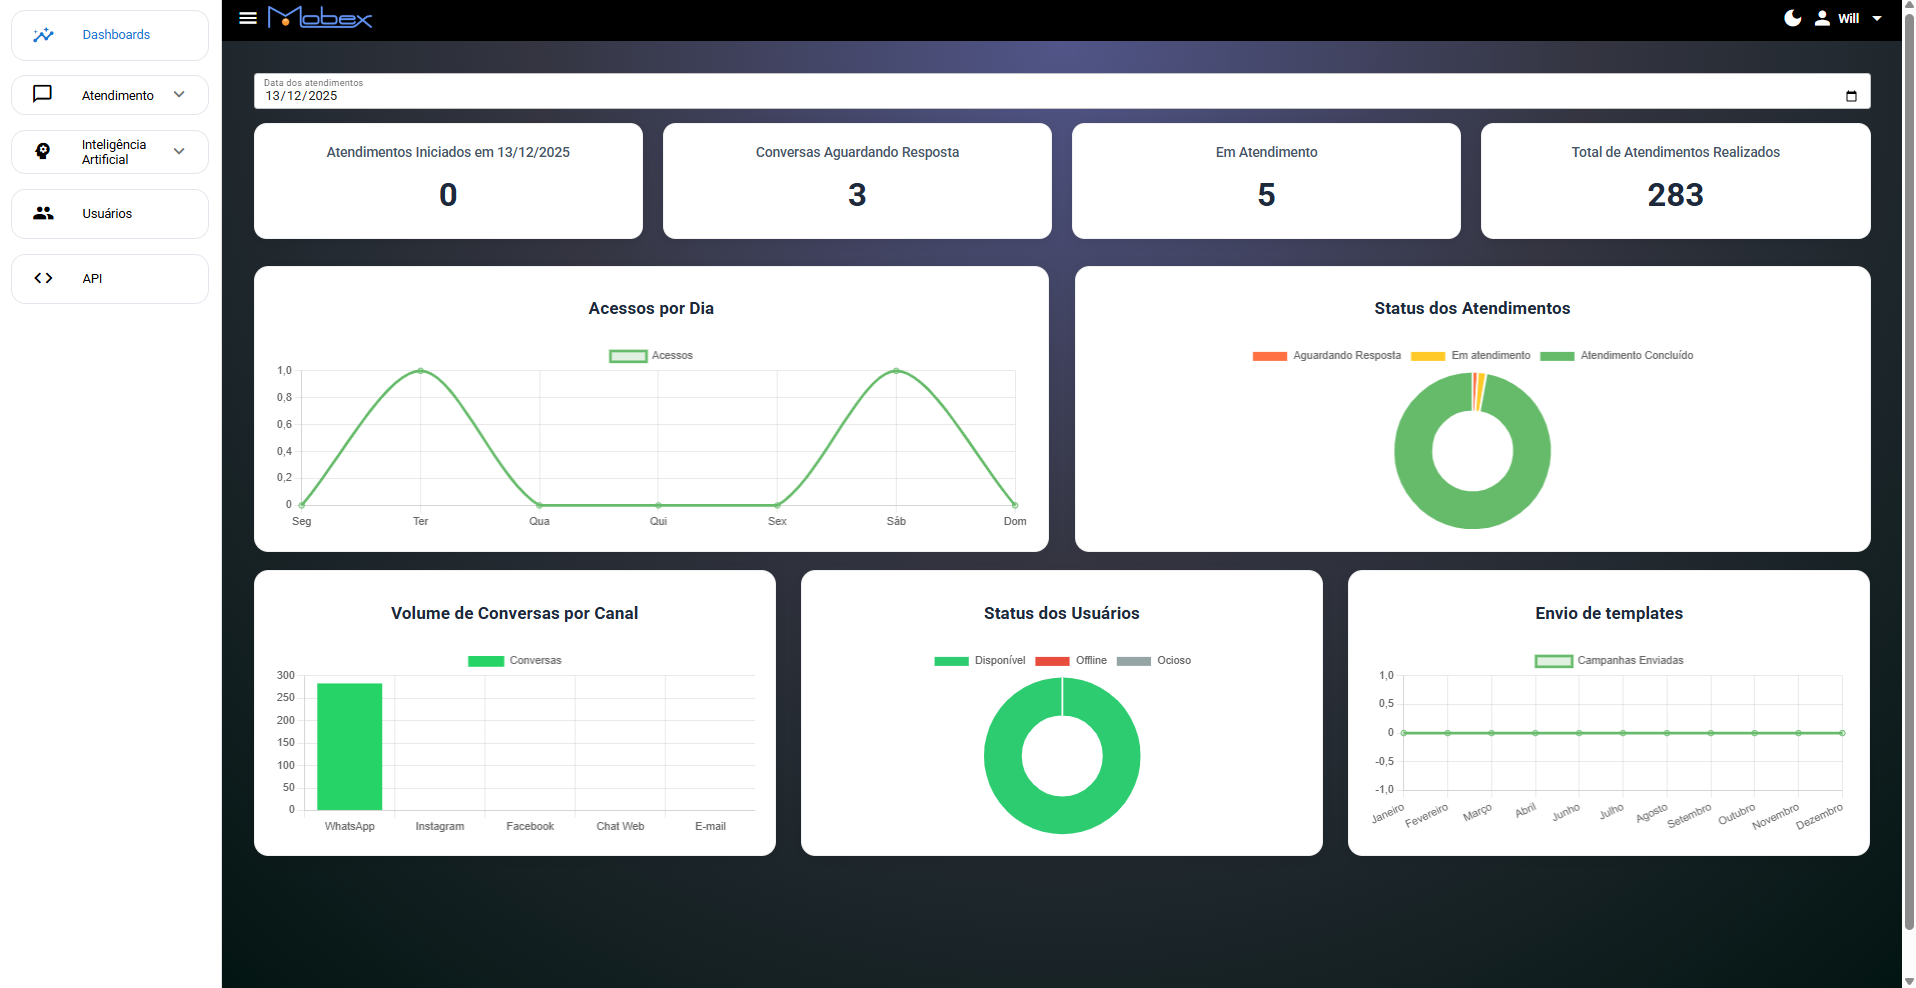
Task: Click the API code brackets icon
Action: click(43, 278)
